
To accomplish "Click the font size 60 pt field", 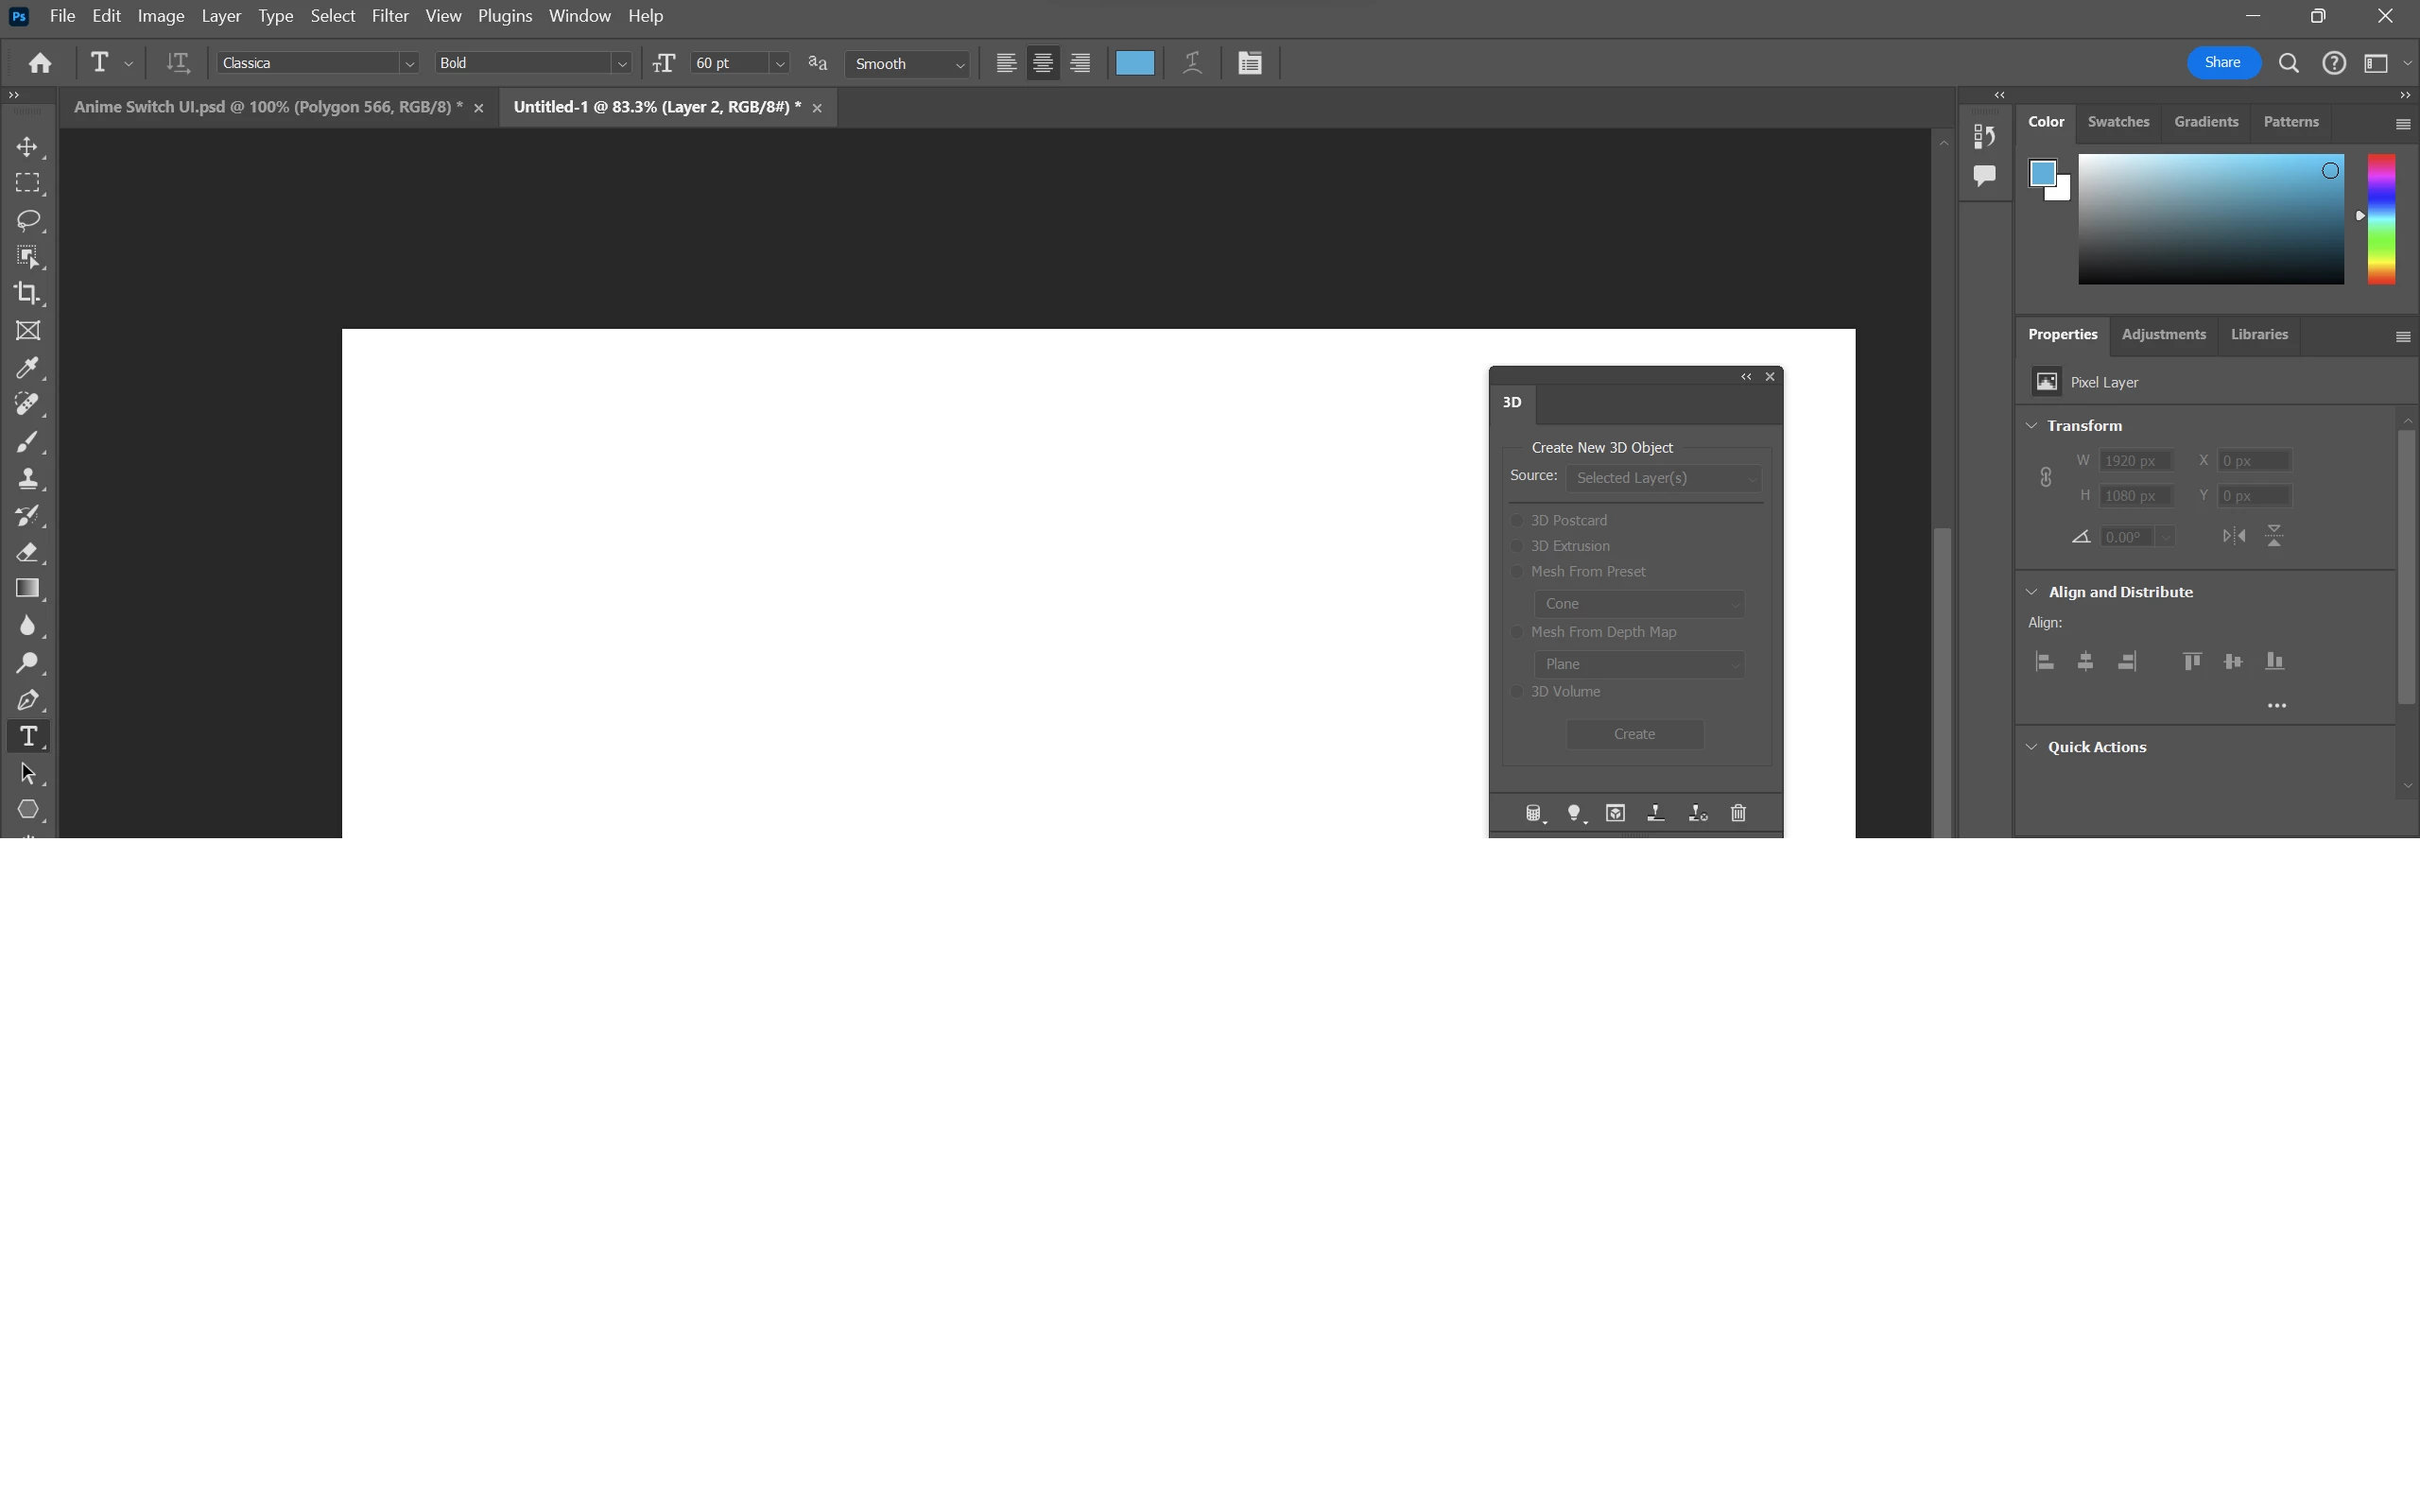I will [x=728, y=63].
